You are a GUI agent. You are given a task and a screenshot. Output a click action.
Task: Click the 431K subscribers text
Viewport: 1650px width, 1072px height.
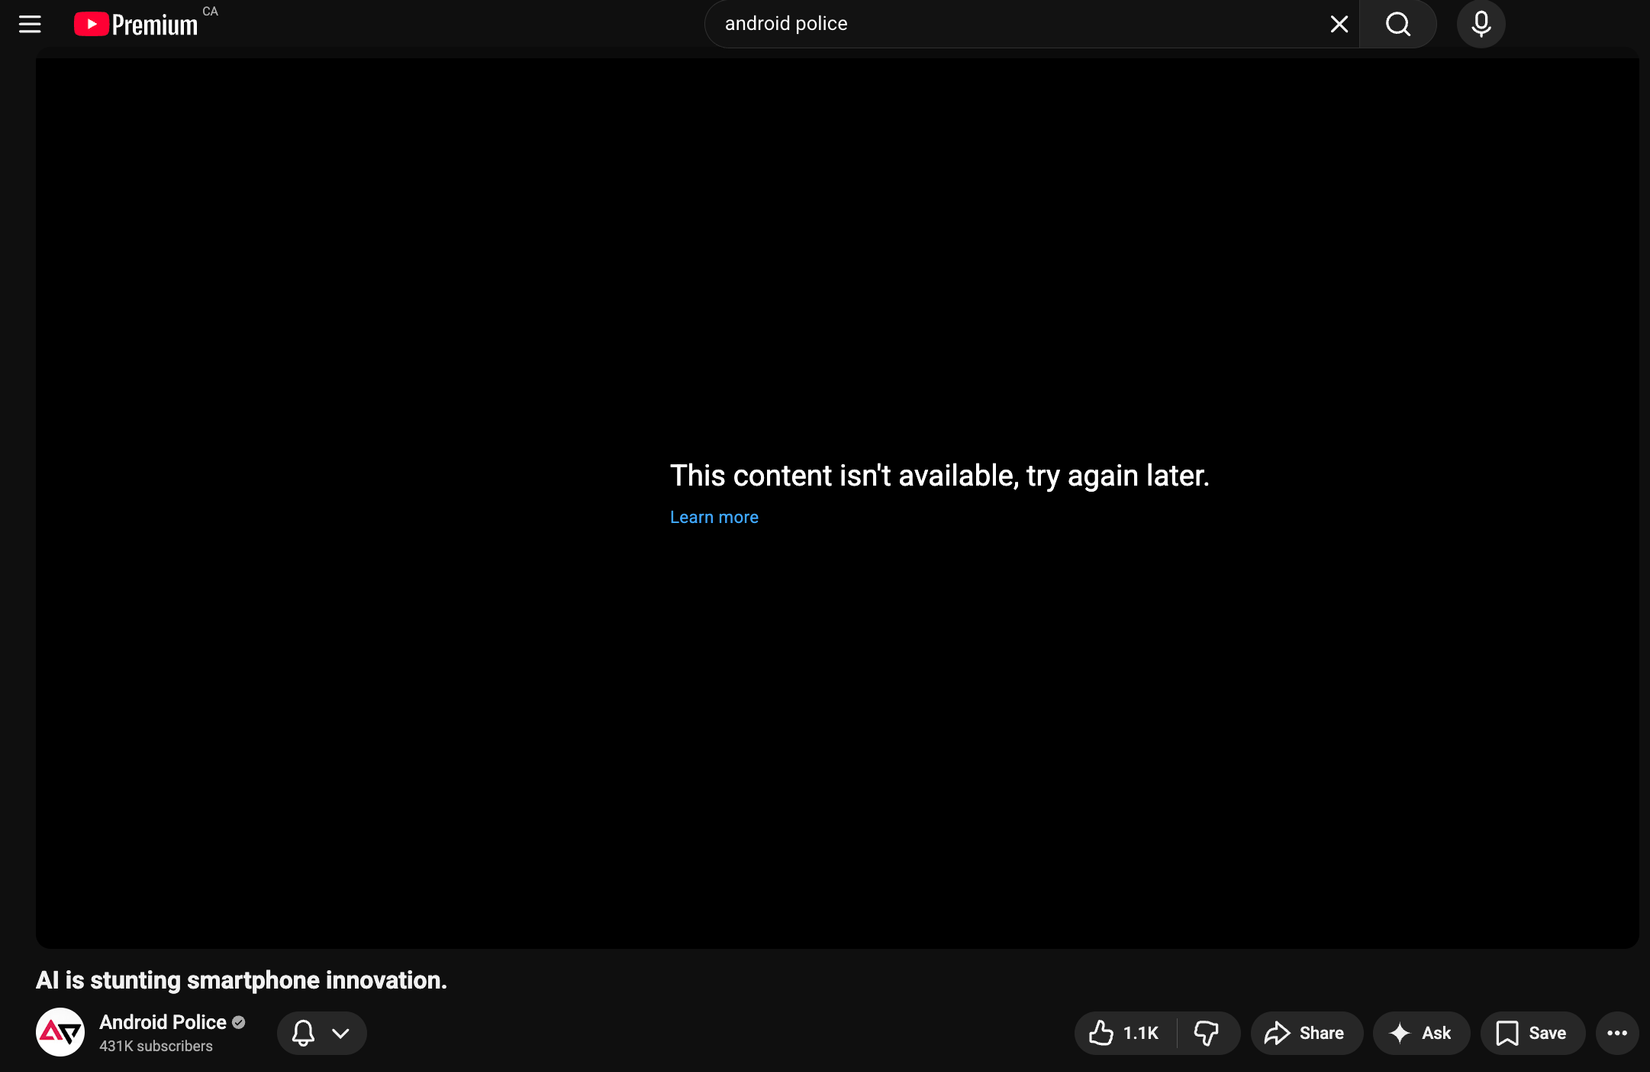coord(155,1046)
